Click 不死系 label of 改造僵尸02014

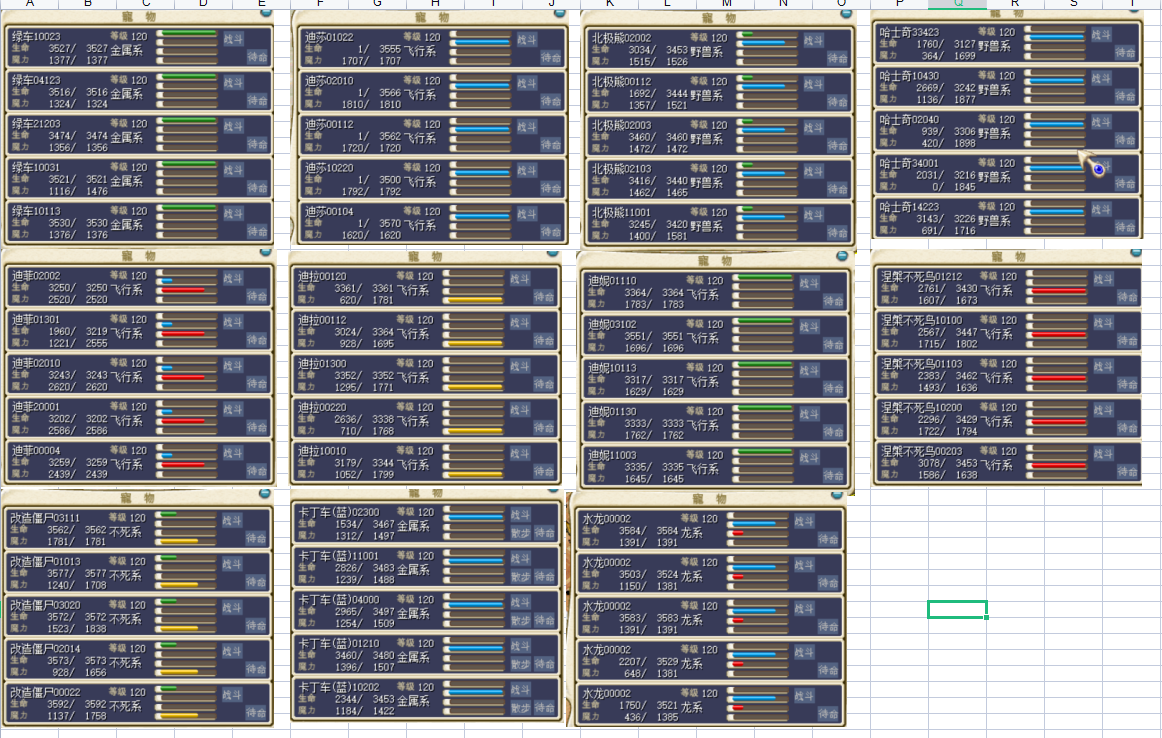click(x=125, y=663)
